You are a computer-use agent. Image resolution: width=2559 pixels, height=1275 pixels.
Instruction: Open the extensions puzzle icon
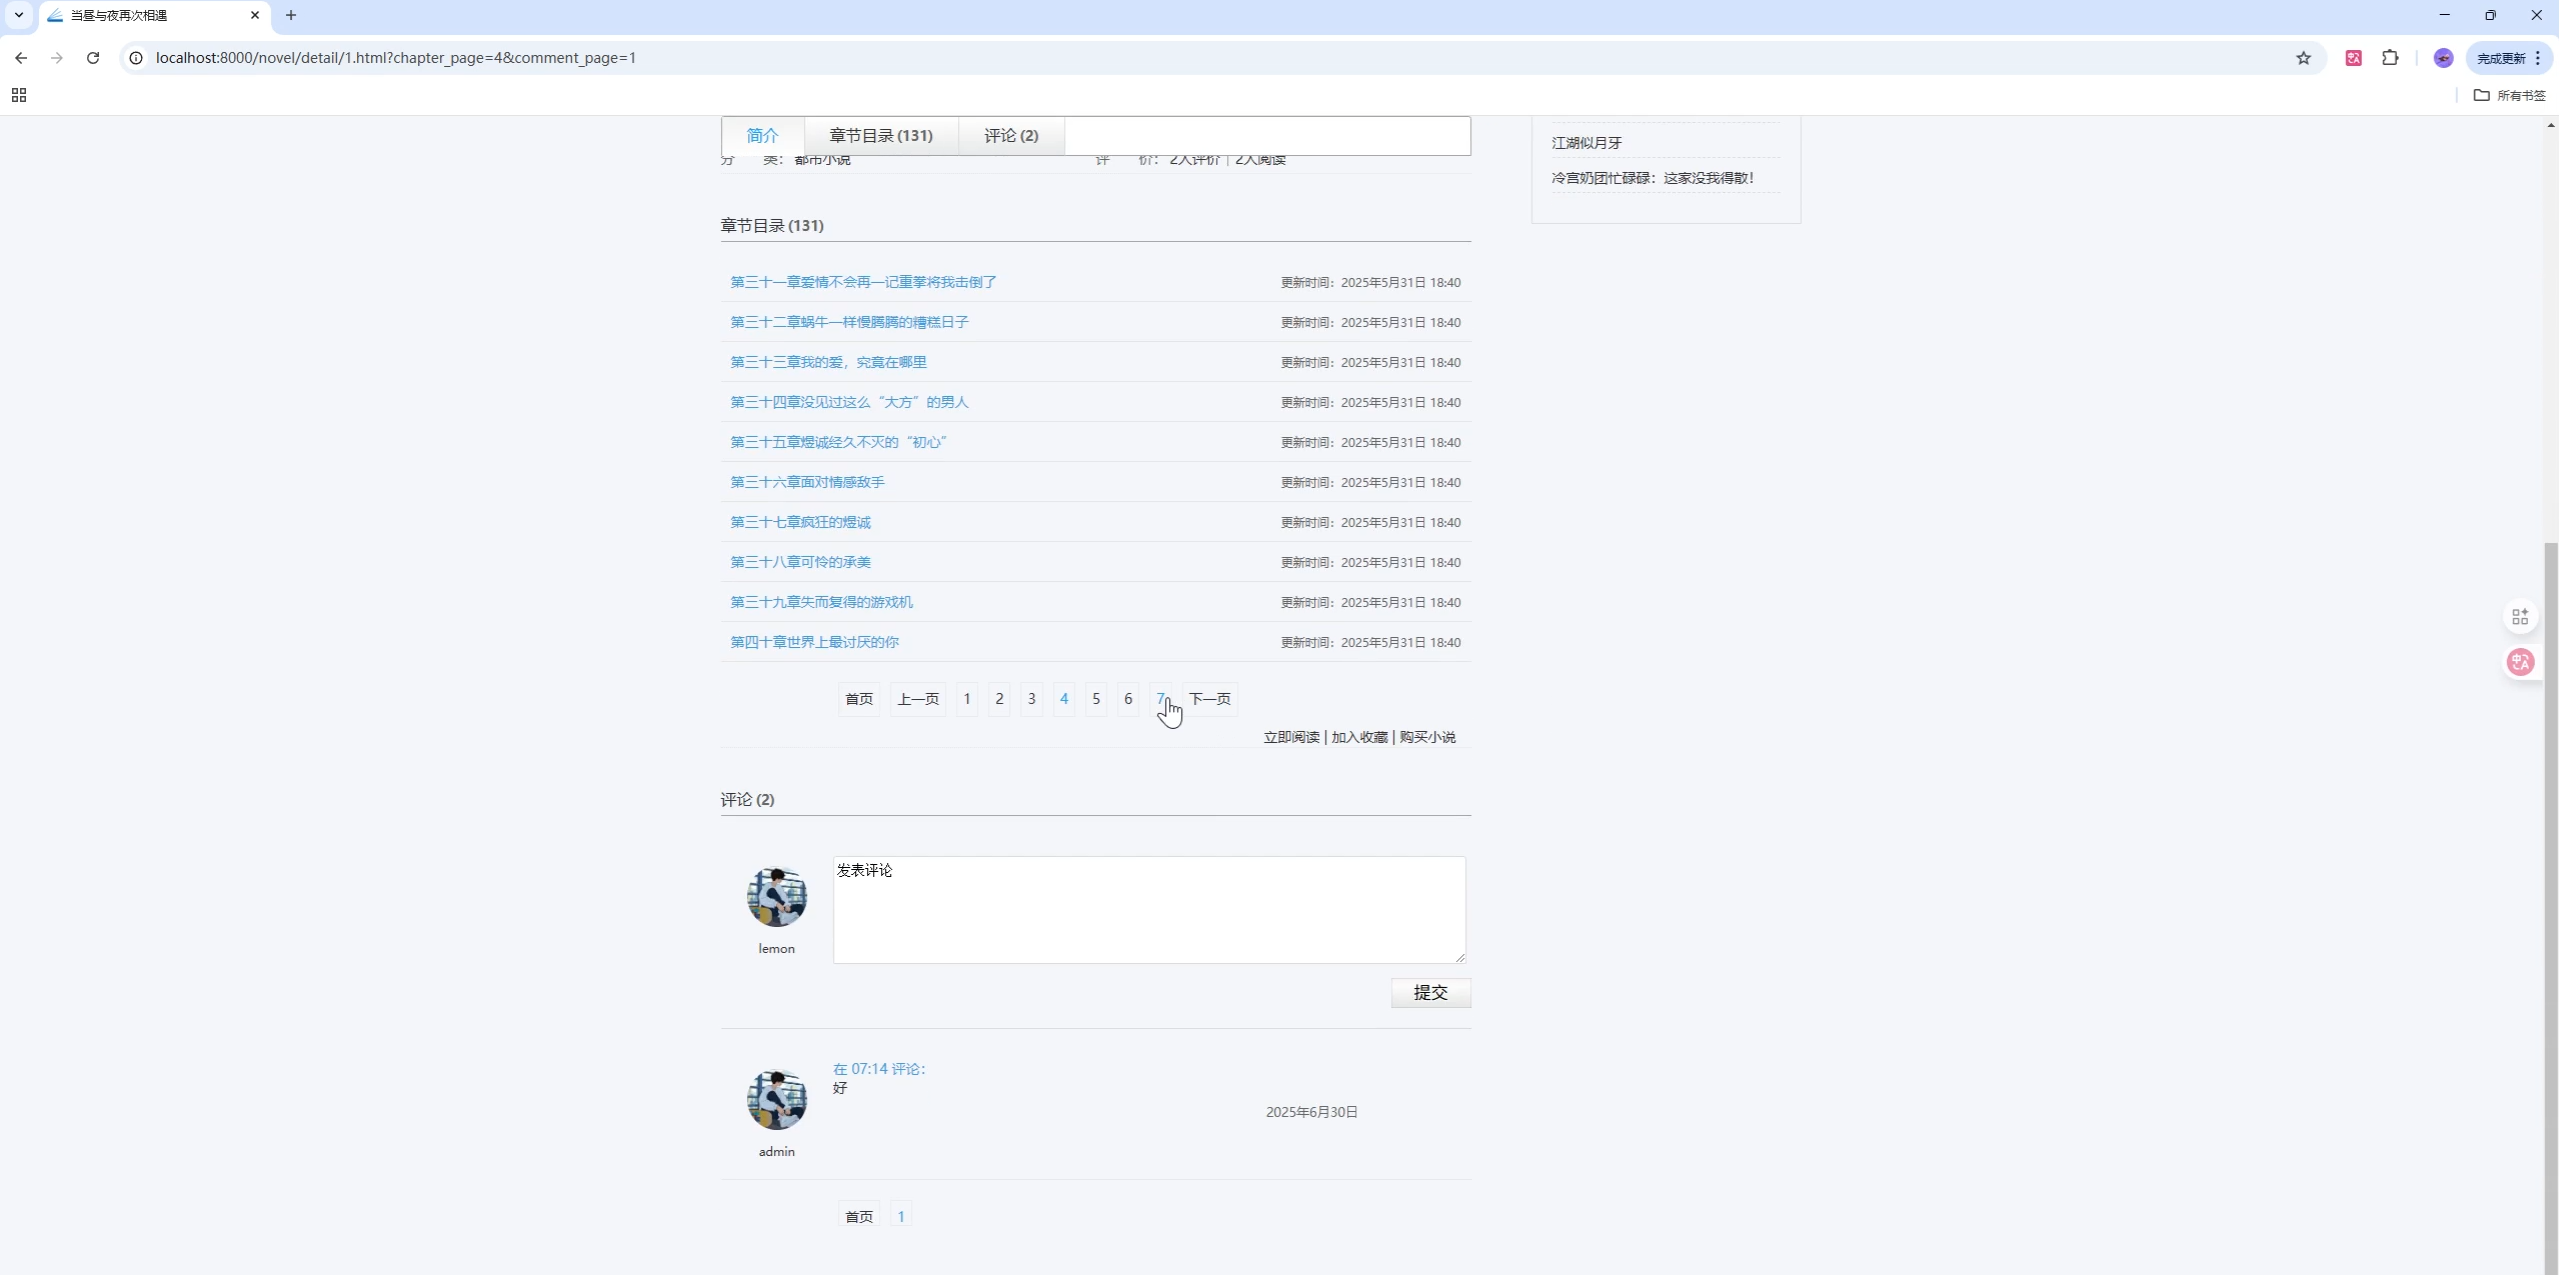[x=2390, y=58]
